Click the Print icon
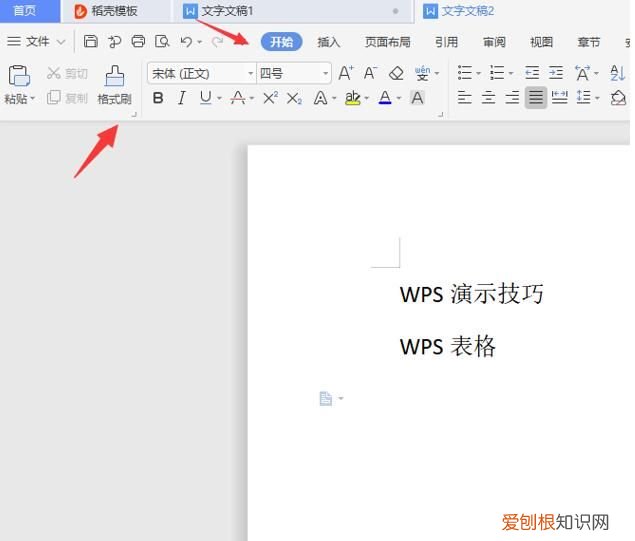Viewport: 635px width, 541px height. point(138,41)
